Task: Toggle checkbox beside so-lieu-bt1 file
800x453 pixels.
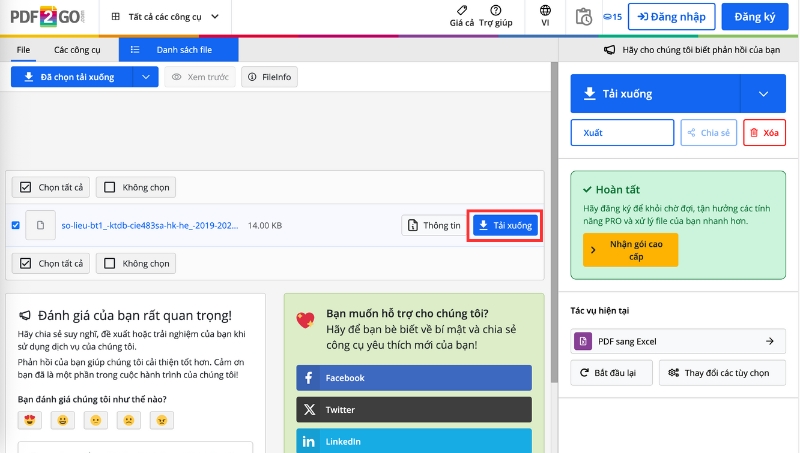Action: [x=15, y=225]
